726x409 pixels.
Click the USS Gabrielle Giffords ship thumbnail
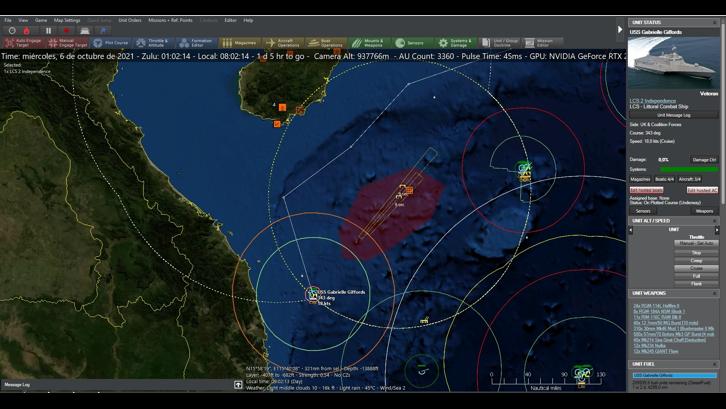click(x=673, y=63)
